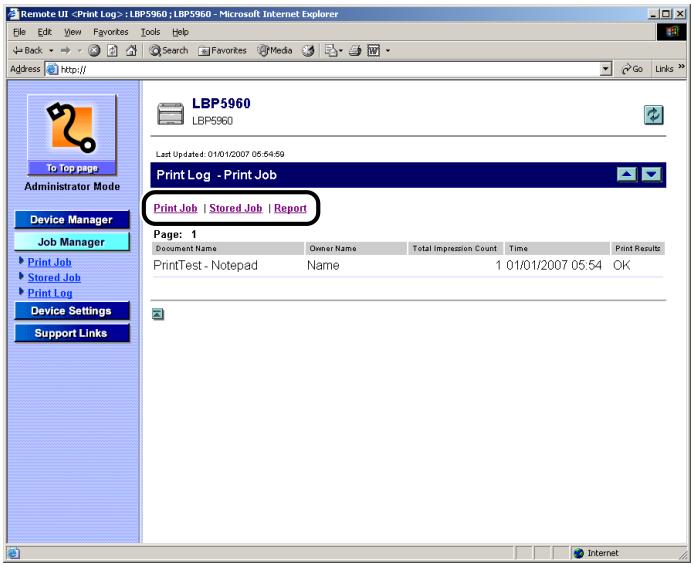695x565 pixels.
Task: Click the Owner Name column header
Action: [x=356, y=249]
